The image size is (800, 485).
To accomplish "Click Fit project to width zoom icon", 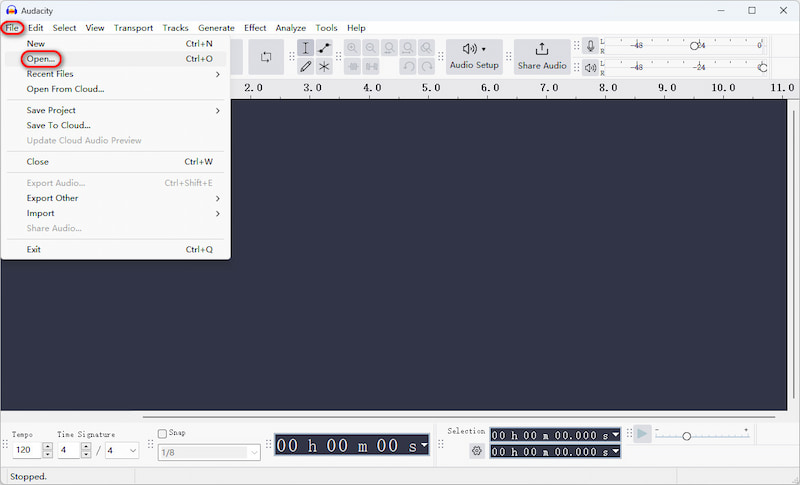I will 408,48.
